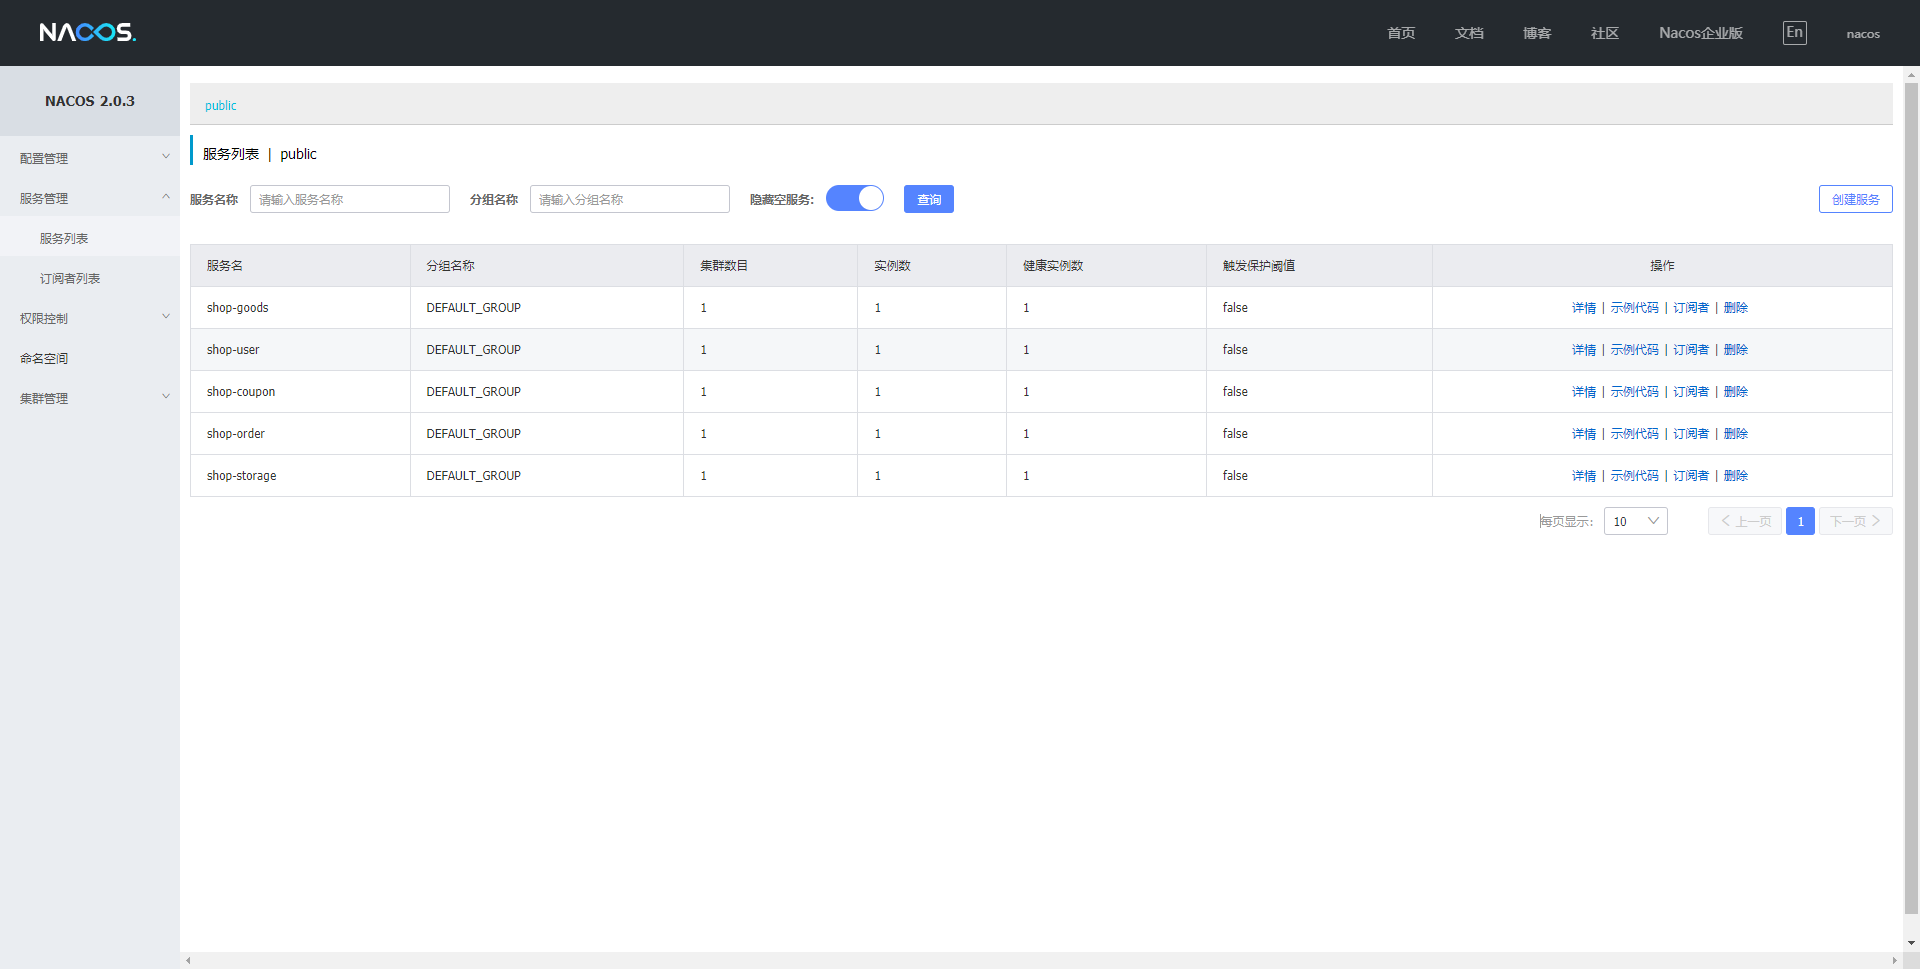
Task: Click the 创建服务 button
Action: 1856,199
